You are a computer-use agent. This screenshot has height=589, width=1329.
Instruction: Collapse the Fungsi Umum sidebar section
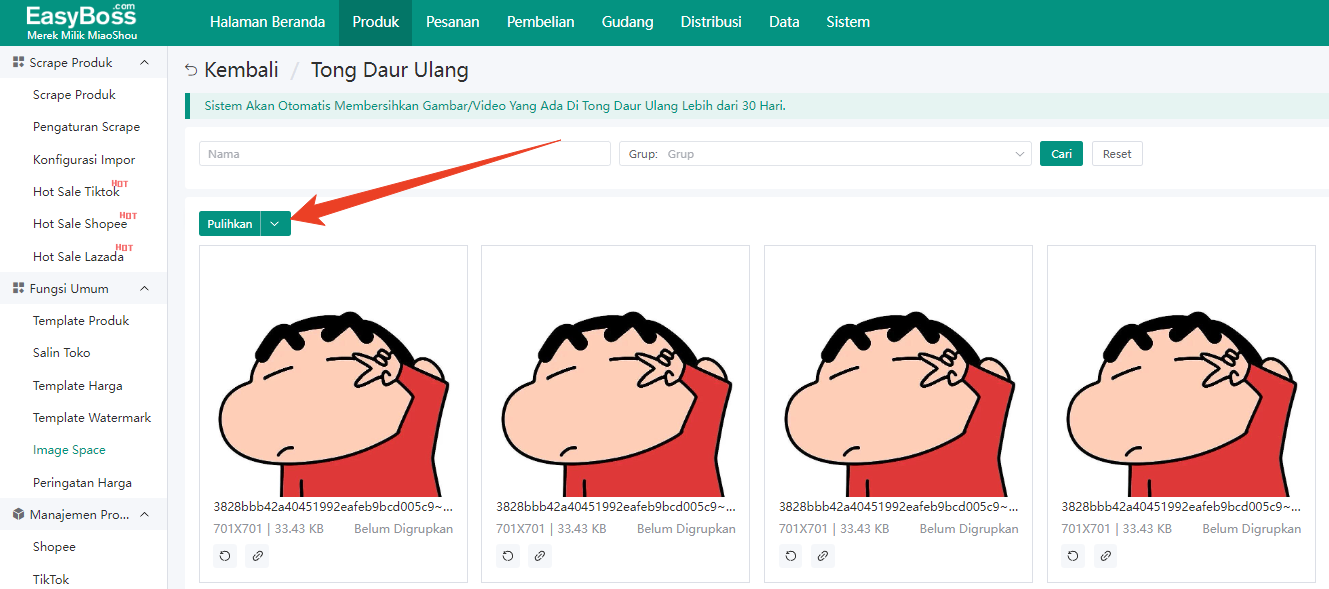tap(144, 288)
